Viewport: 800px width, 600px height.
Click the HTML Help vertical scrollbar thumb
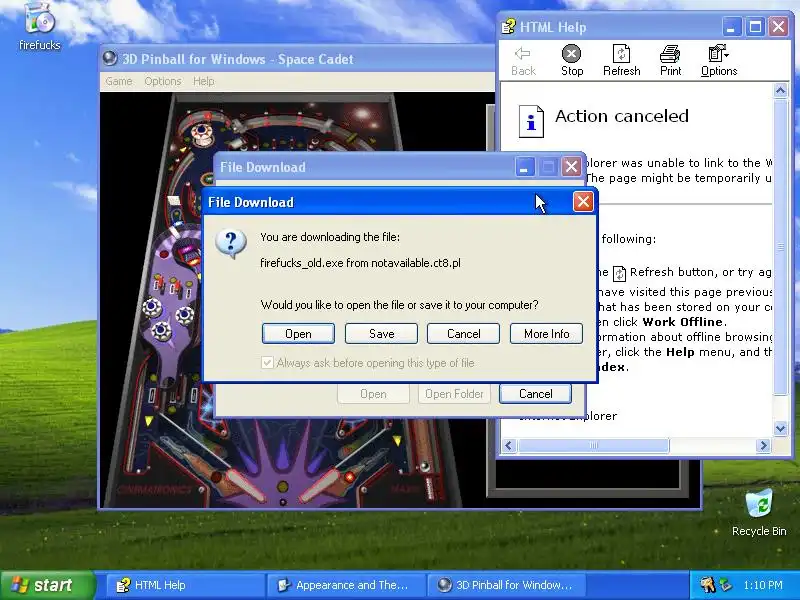pyautogui.click(x=780, y=247)
